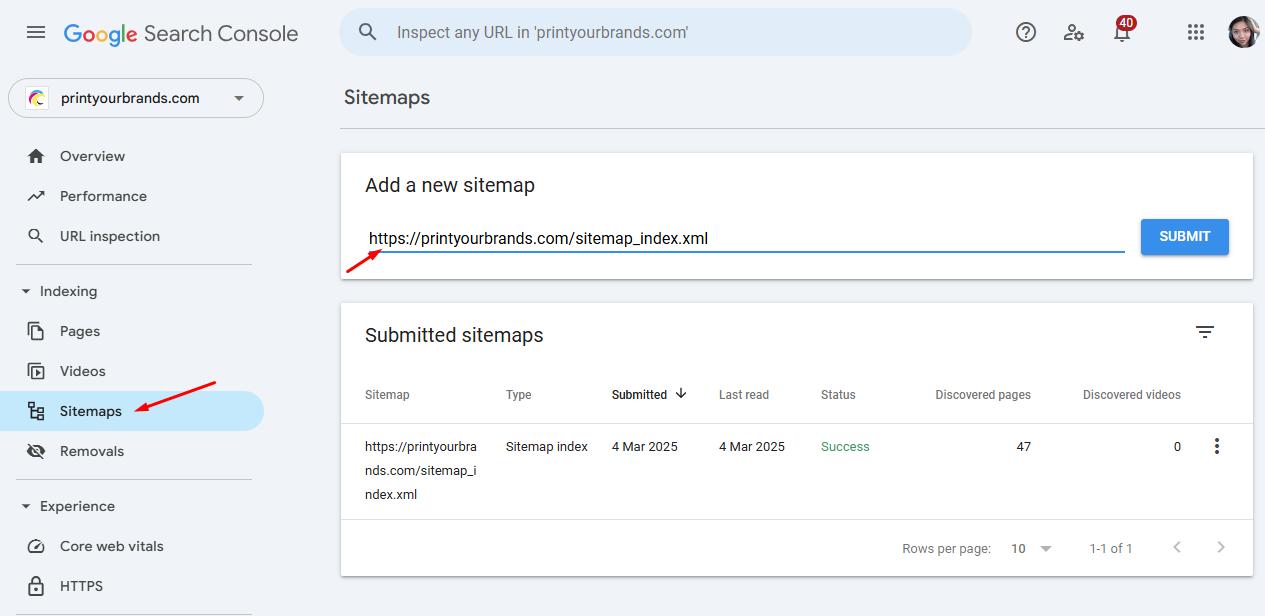The height and width of the screenshot is (616, 1265).
Task: Sort by Submitted column header
Action: (x=639, y=395)
